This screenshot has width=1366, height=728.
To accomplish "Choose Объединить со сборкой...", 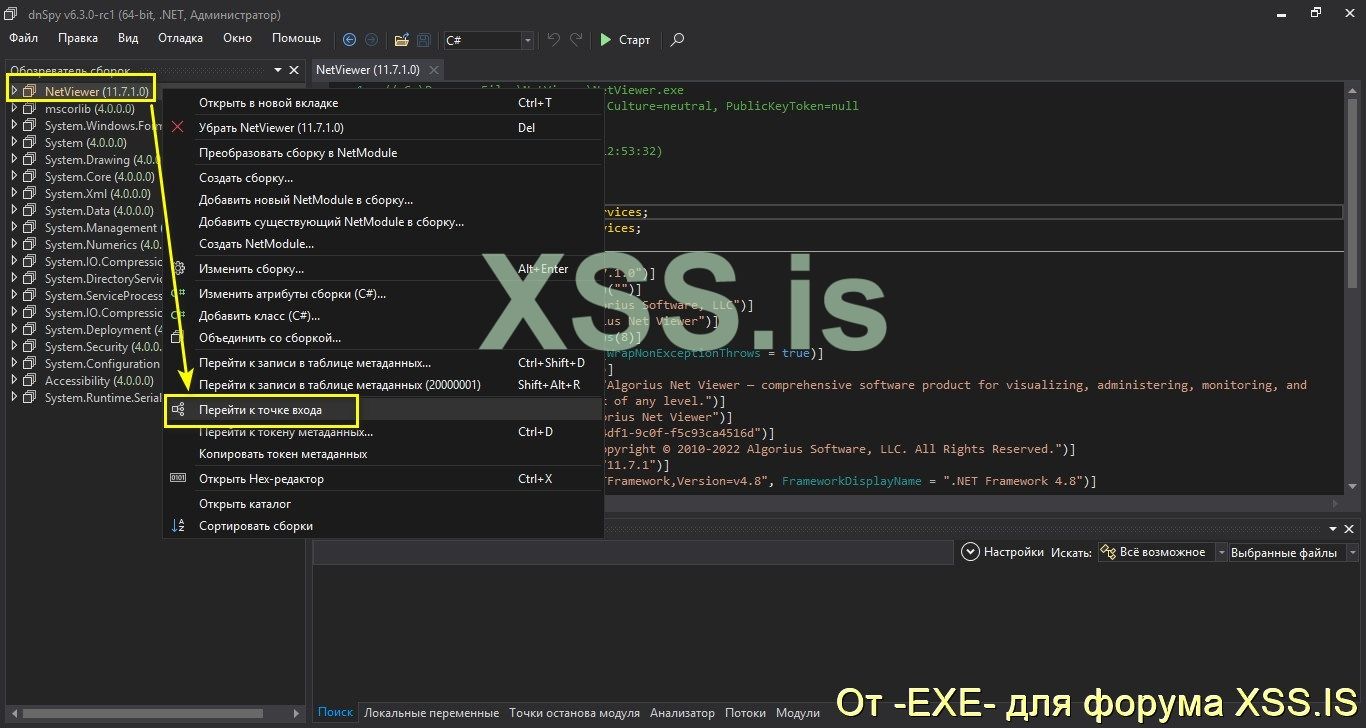I will pos(383,338).
